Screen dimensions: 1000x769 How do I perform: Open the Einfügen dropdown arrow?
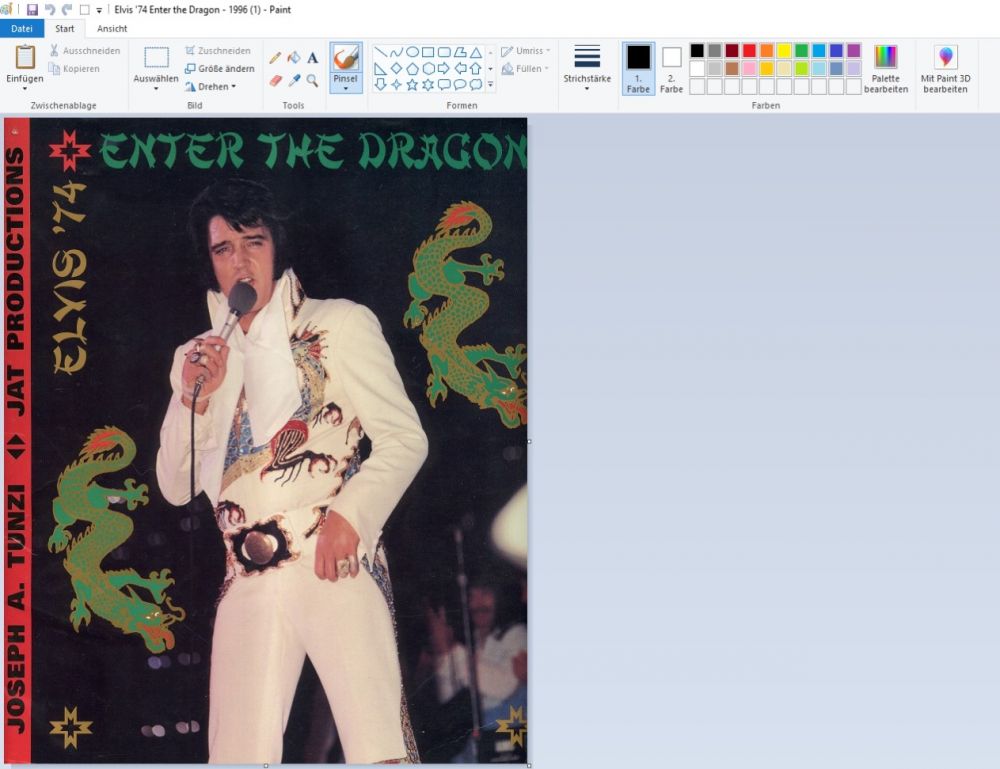pos(25,89)
